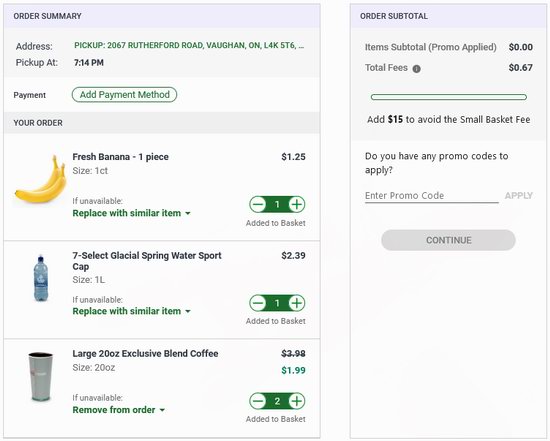
Task: Open banana's Replace with similar item dropdown
Action: [x=132, y=213]
